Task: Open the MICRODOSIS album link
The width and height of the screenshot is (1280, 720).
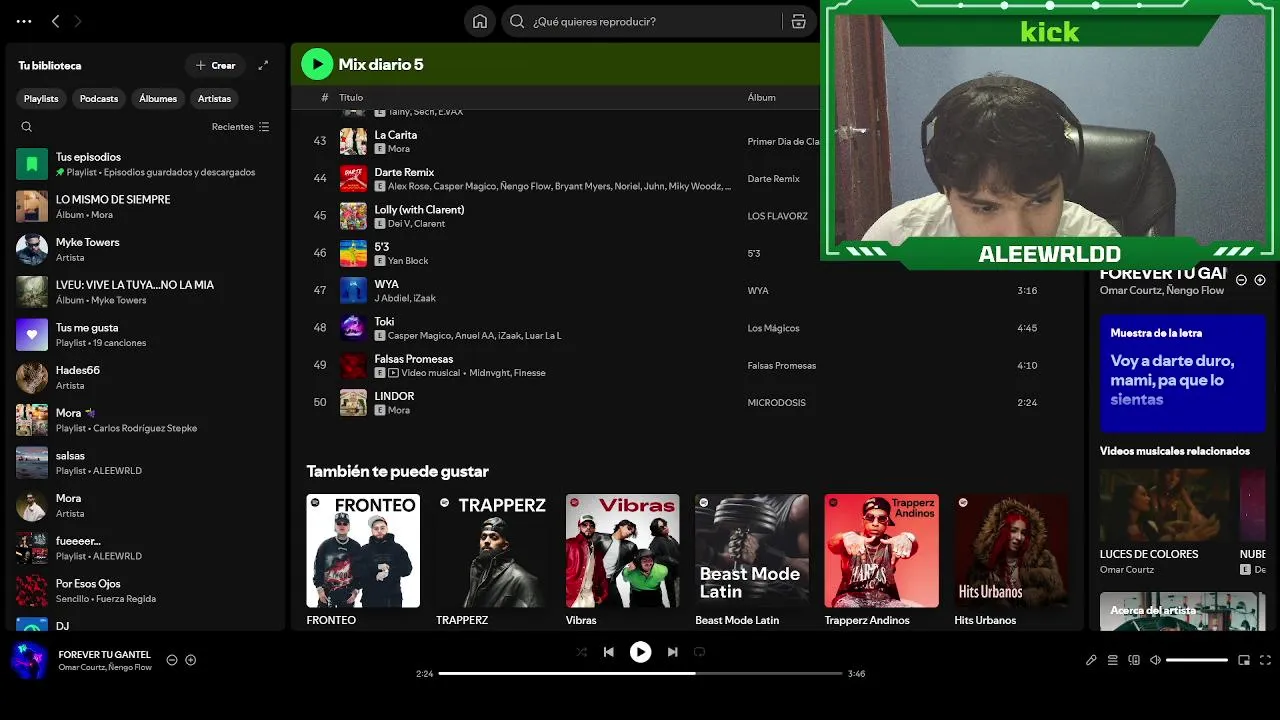Action: pos(776,403)
